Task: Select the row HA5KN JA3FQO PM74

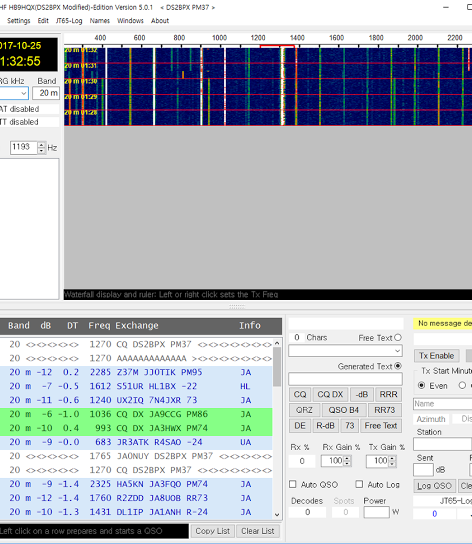Action: click(x=136, y=484)
